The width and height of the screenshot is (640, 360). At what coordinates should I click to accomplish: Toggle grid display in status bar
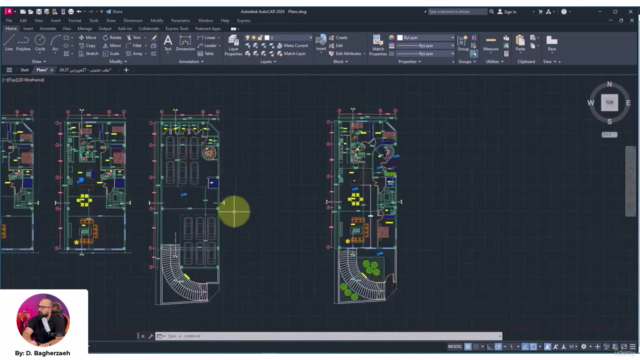[x=468, y=347]
